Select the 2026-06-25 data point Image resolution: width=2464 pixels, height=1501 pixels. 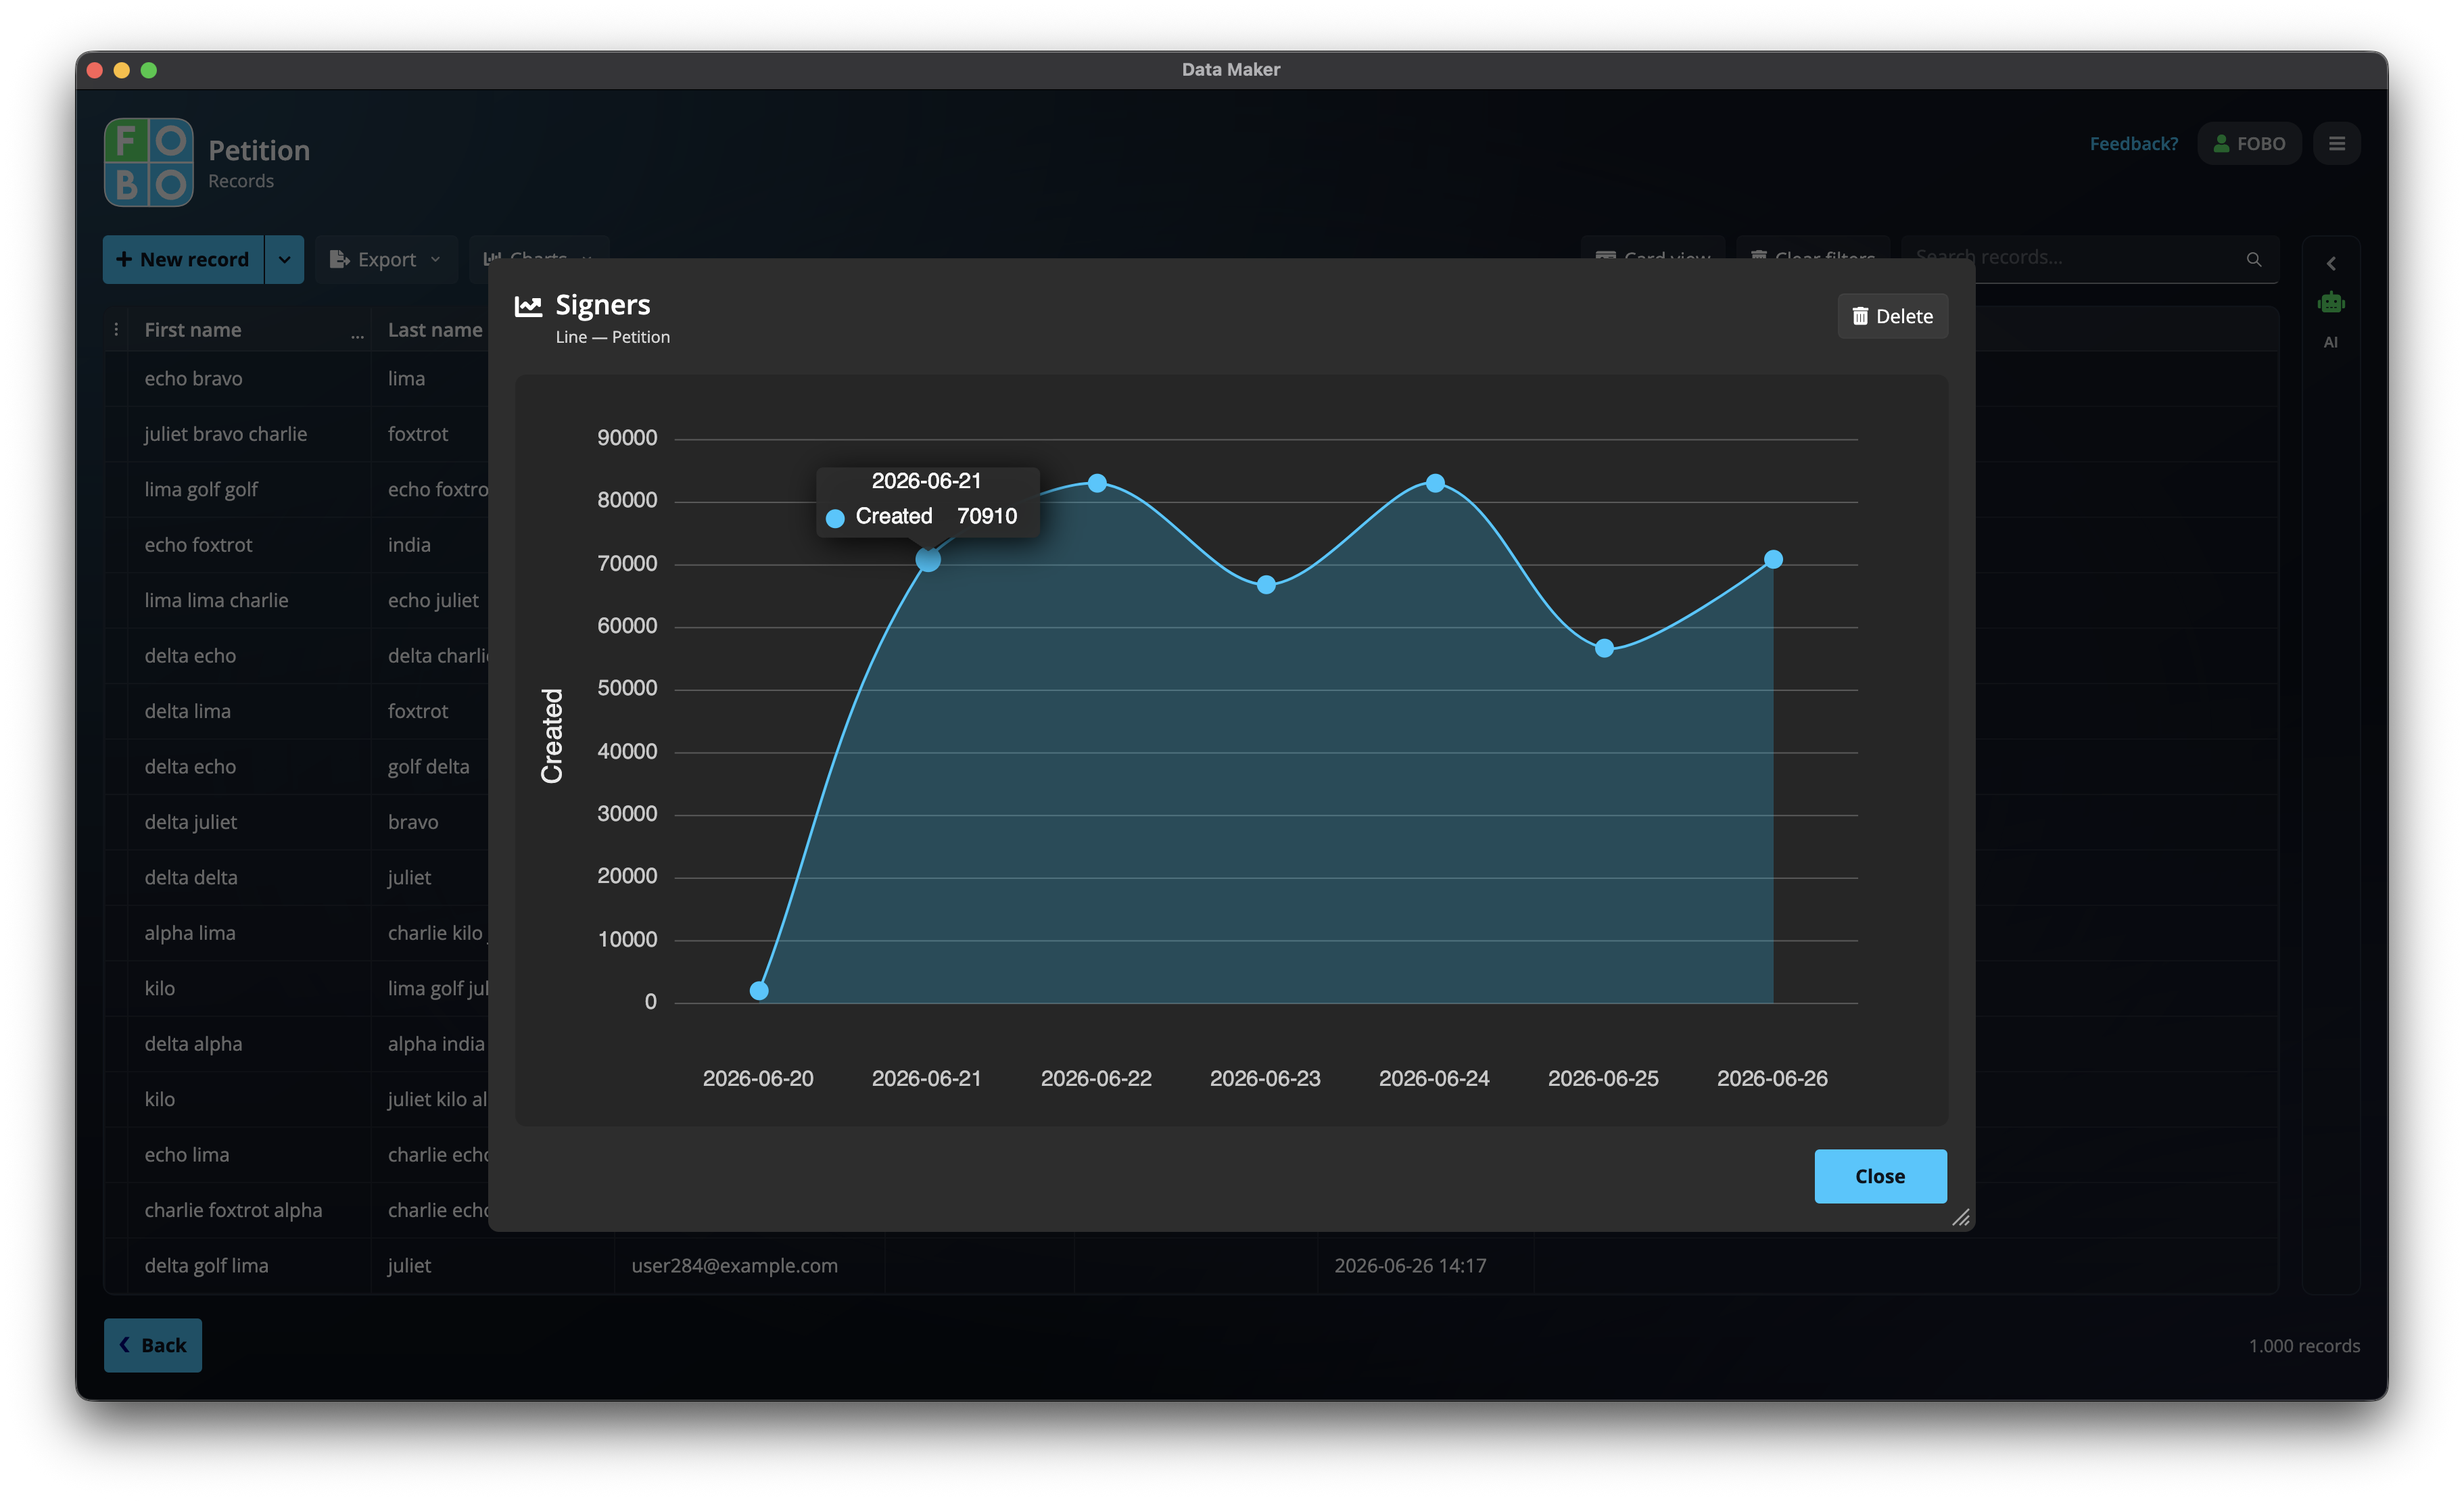coord(1604,649)
